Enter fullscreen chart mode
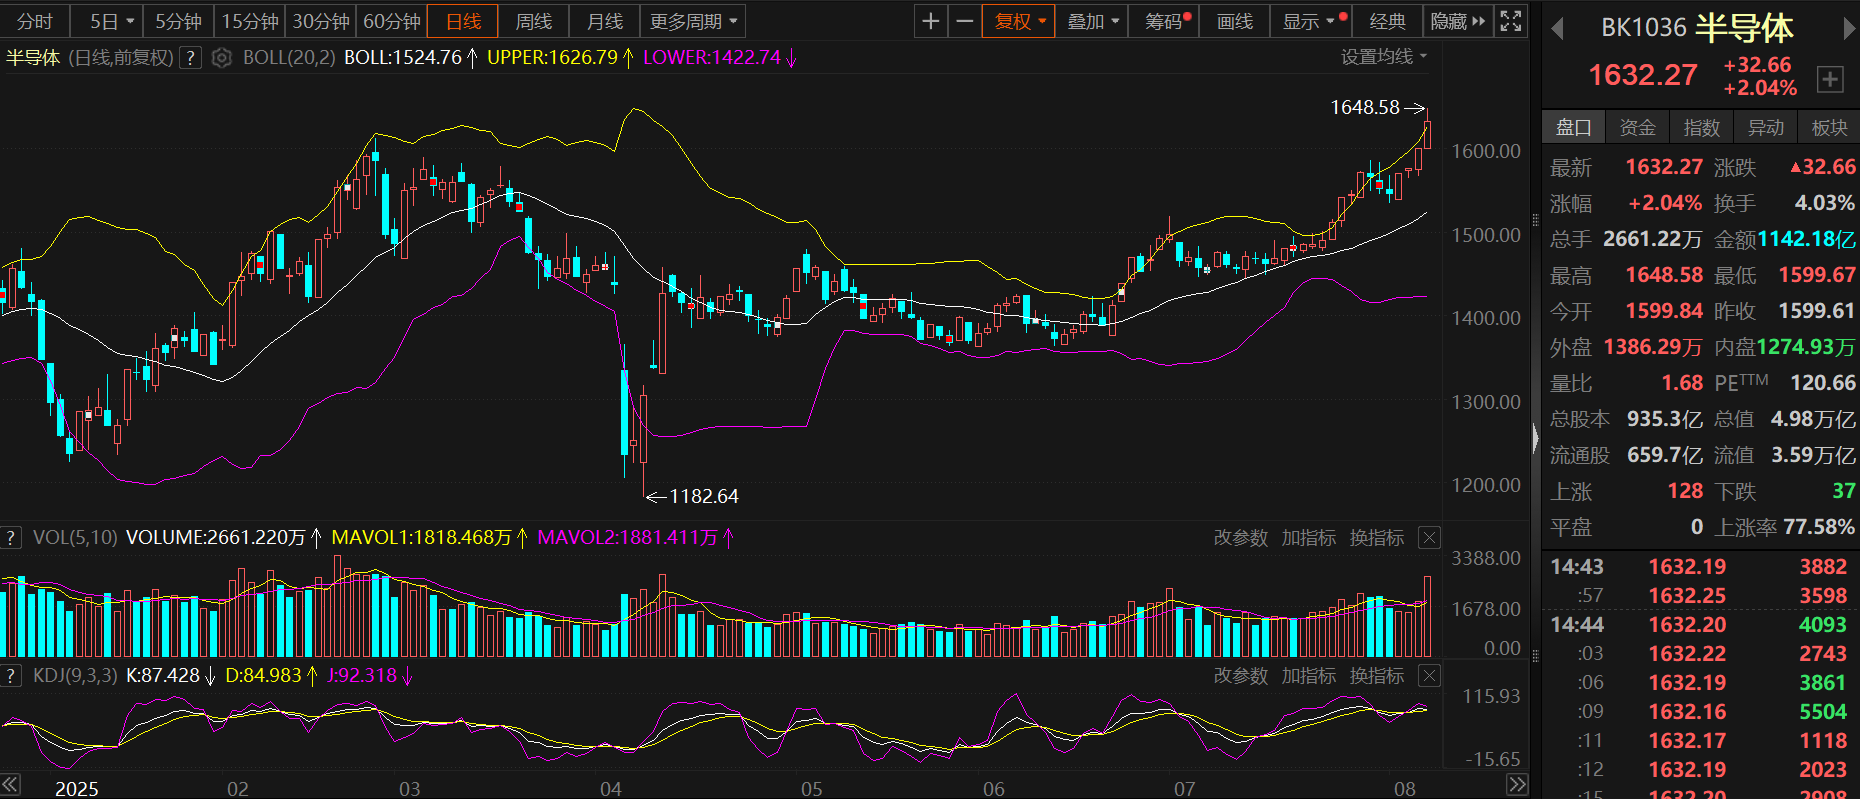 click(x=1511, y=21)
